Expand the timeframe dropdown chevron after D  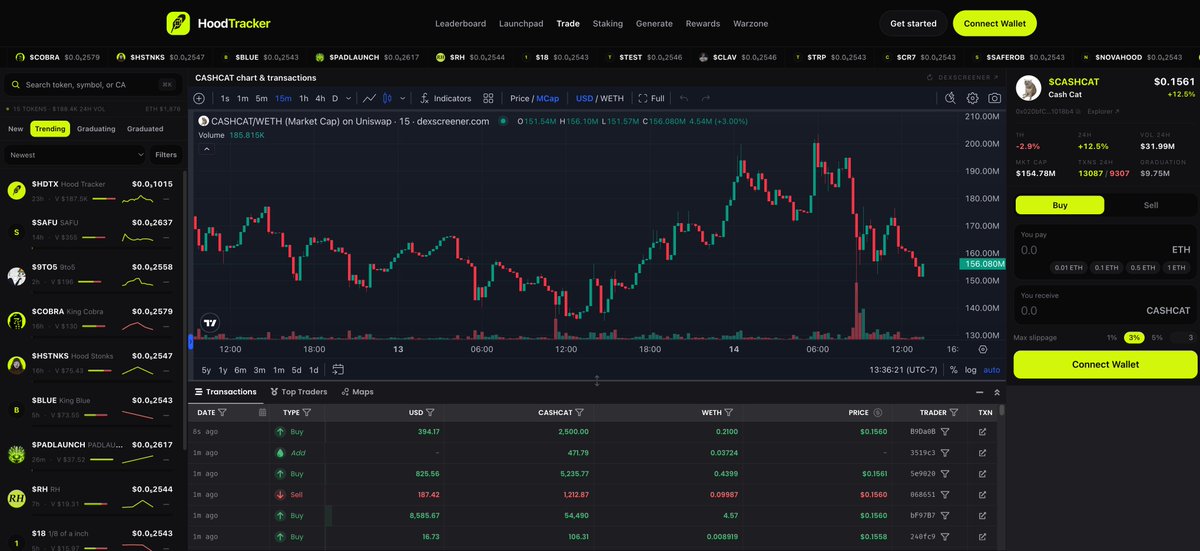[x=348, y=98]
